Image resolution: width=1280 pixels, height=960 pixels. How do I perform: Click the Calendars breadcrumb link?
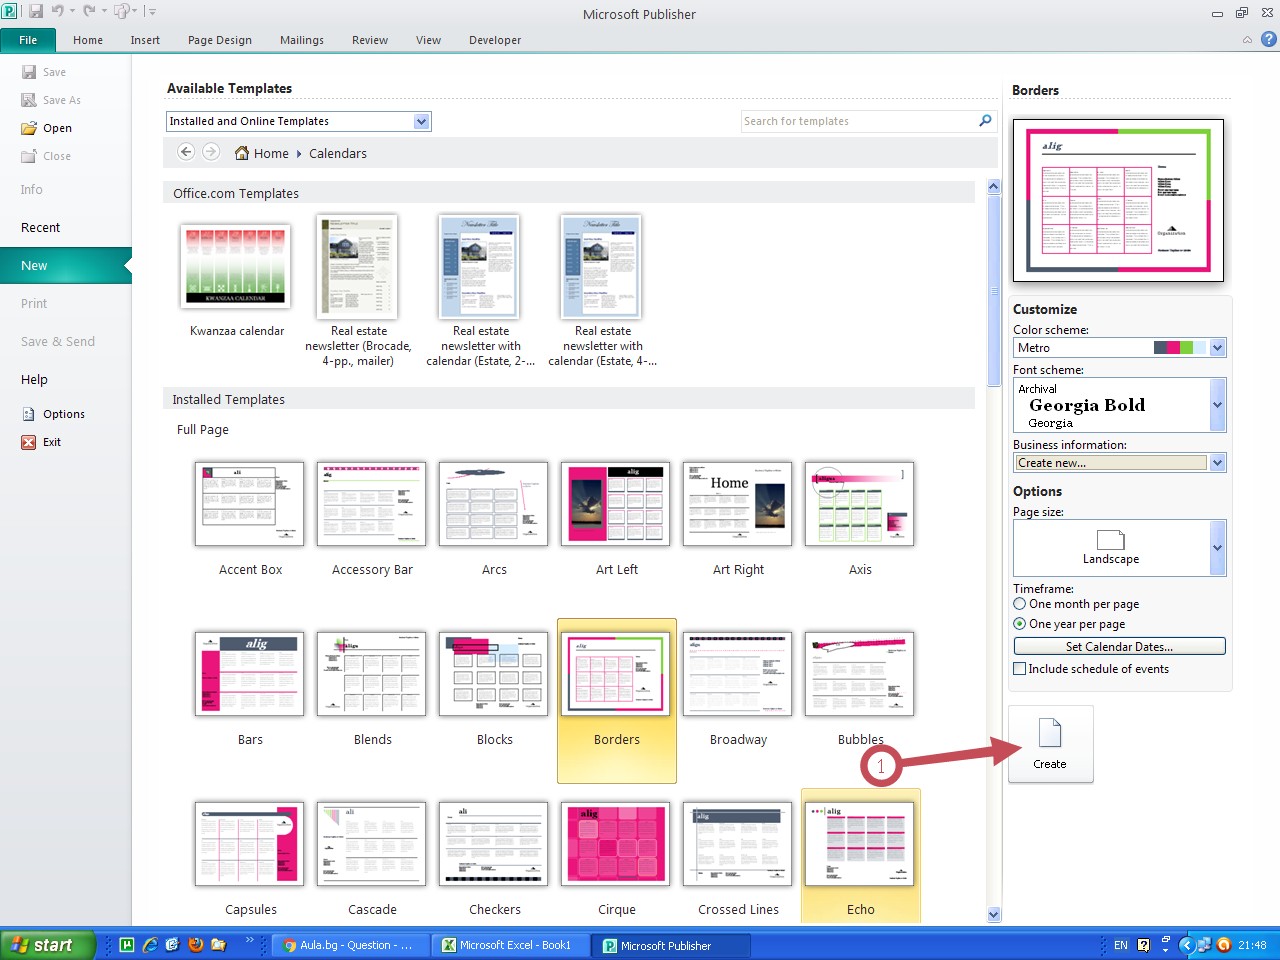tap(337, 153)
